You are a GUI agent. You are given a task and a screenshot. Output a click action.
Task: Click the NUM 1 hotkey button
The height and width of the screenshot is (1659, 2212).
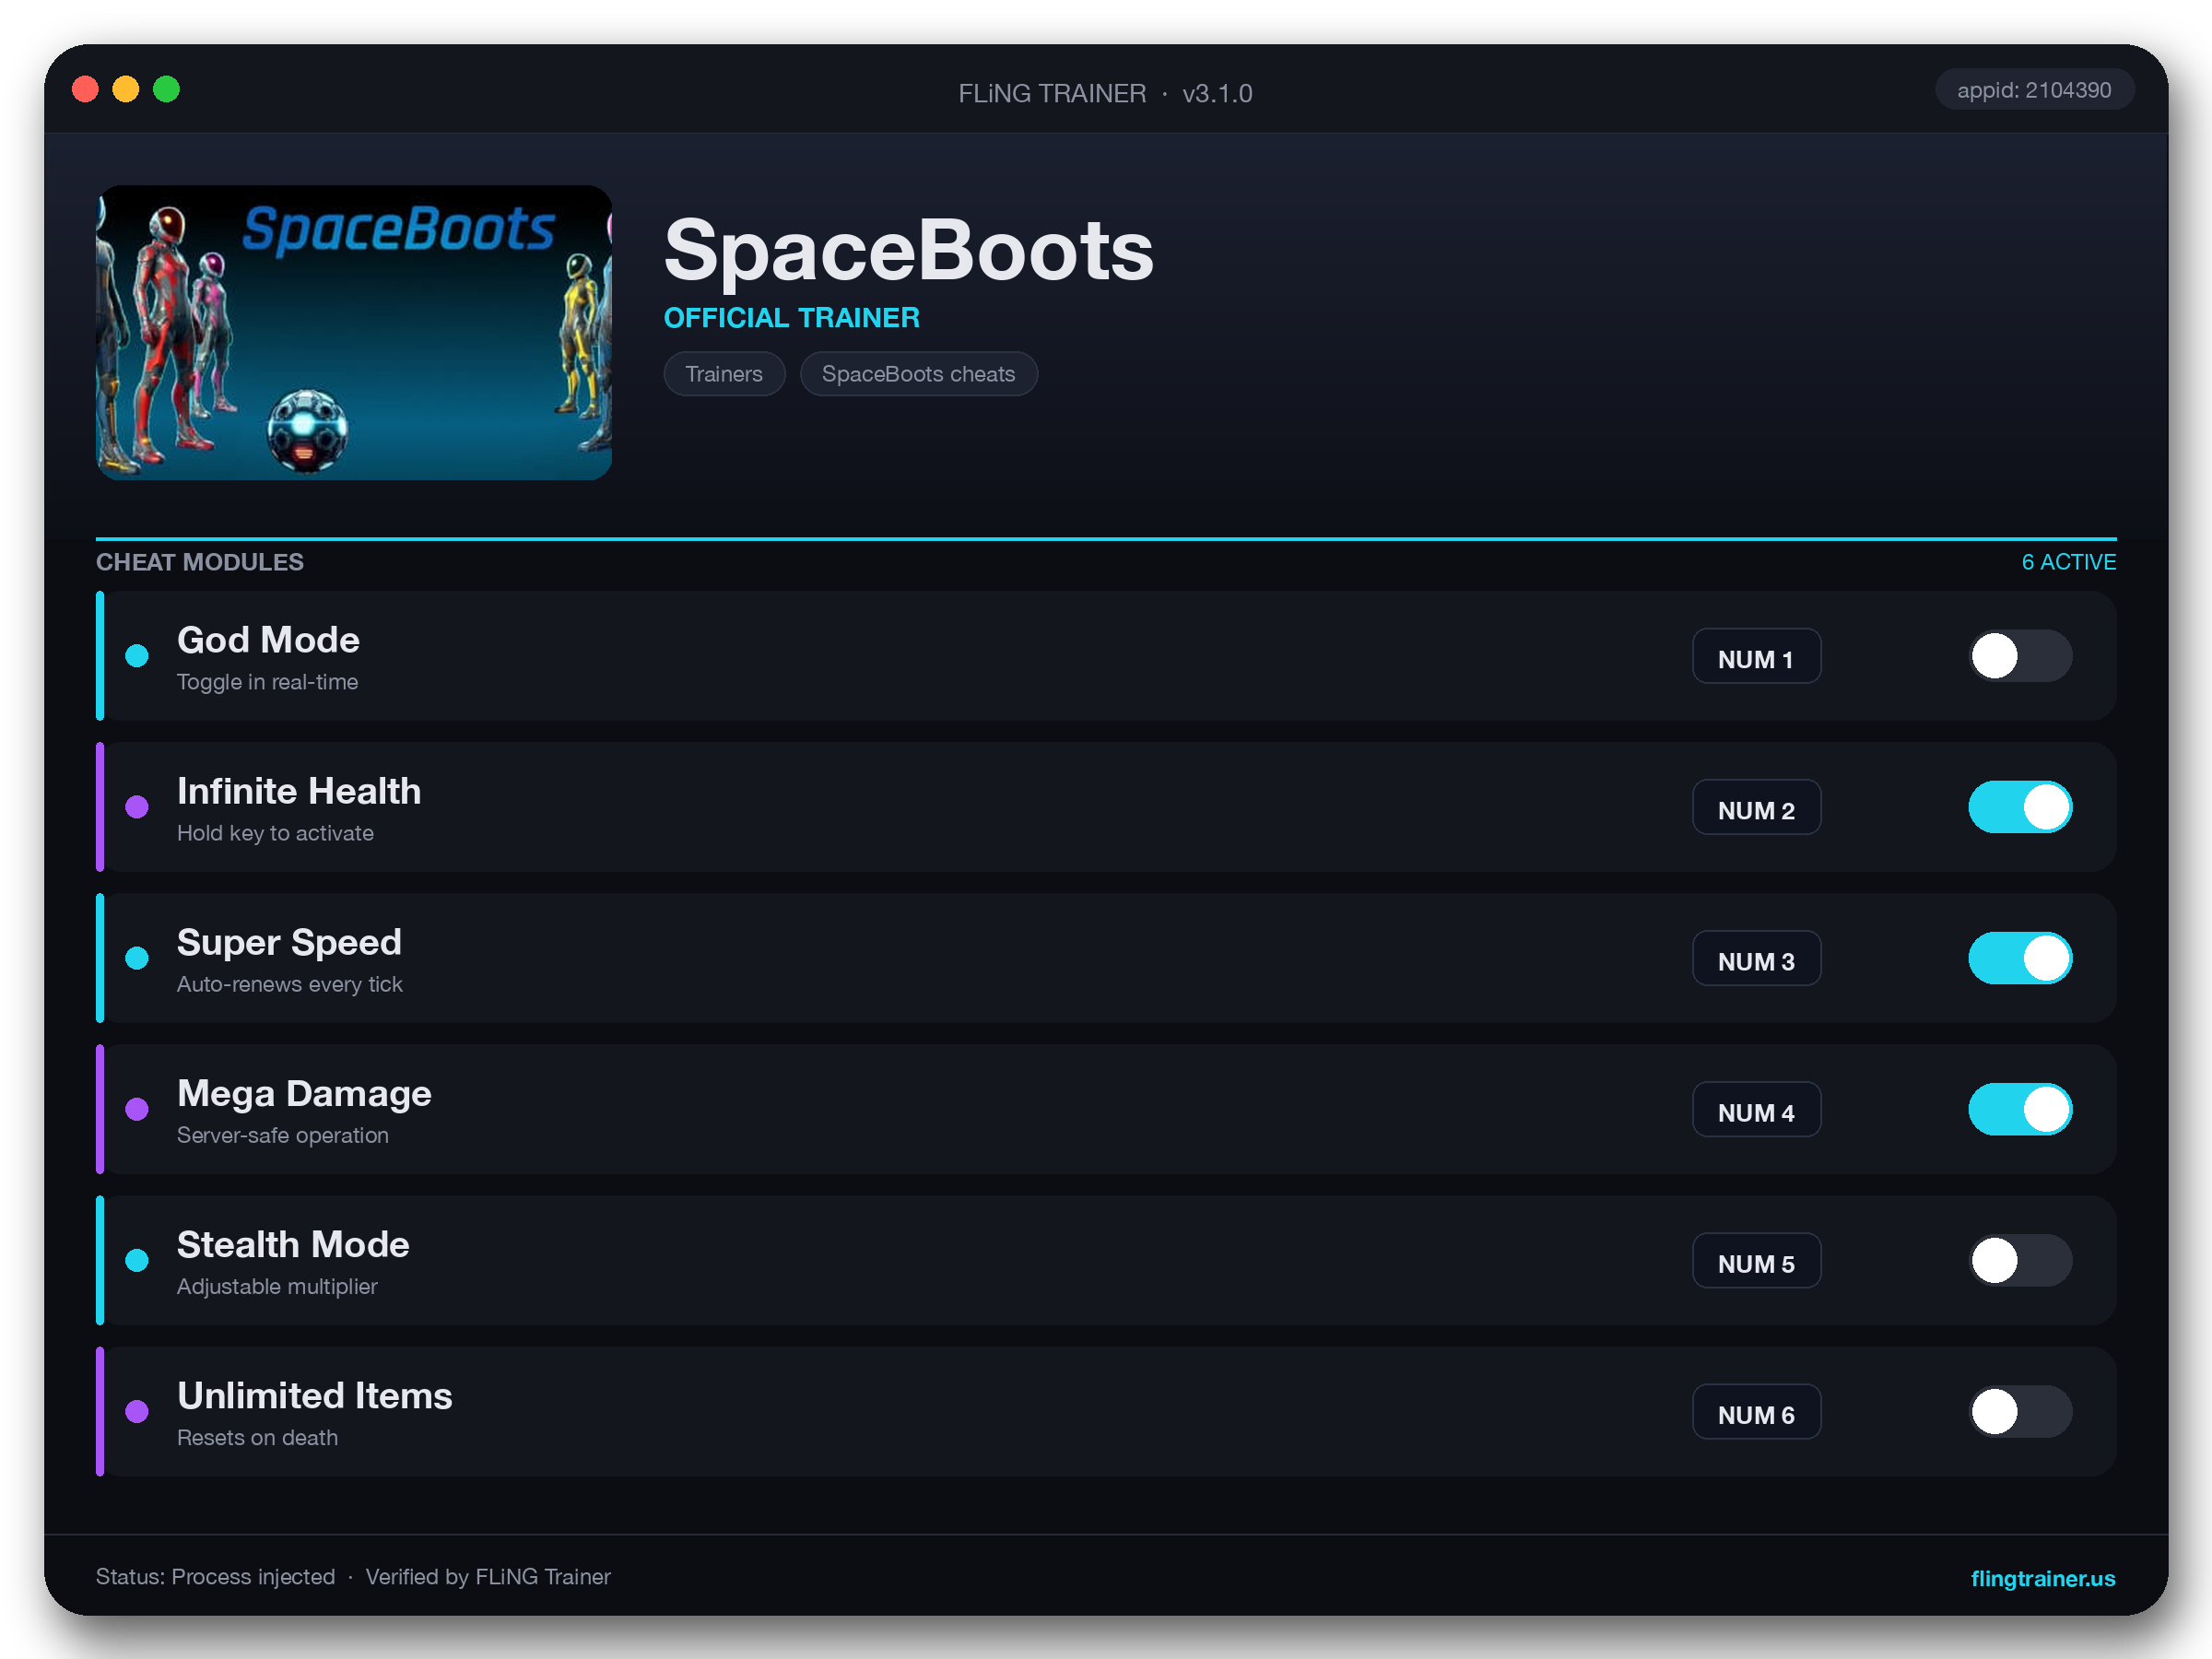1756,657
